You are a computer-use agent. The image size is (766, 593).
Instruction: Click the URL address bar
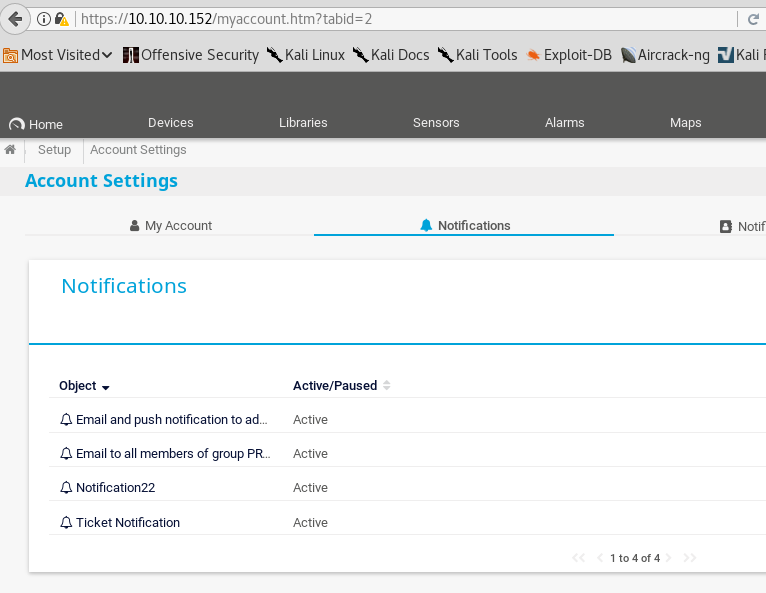(400, 19)
